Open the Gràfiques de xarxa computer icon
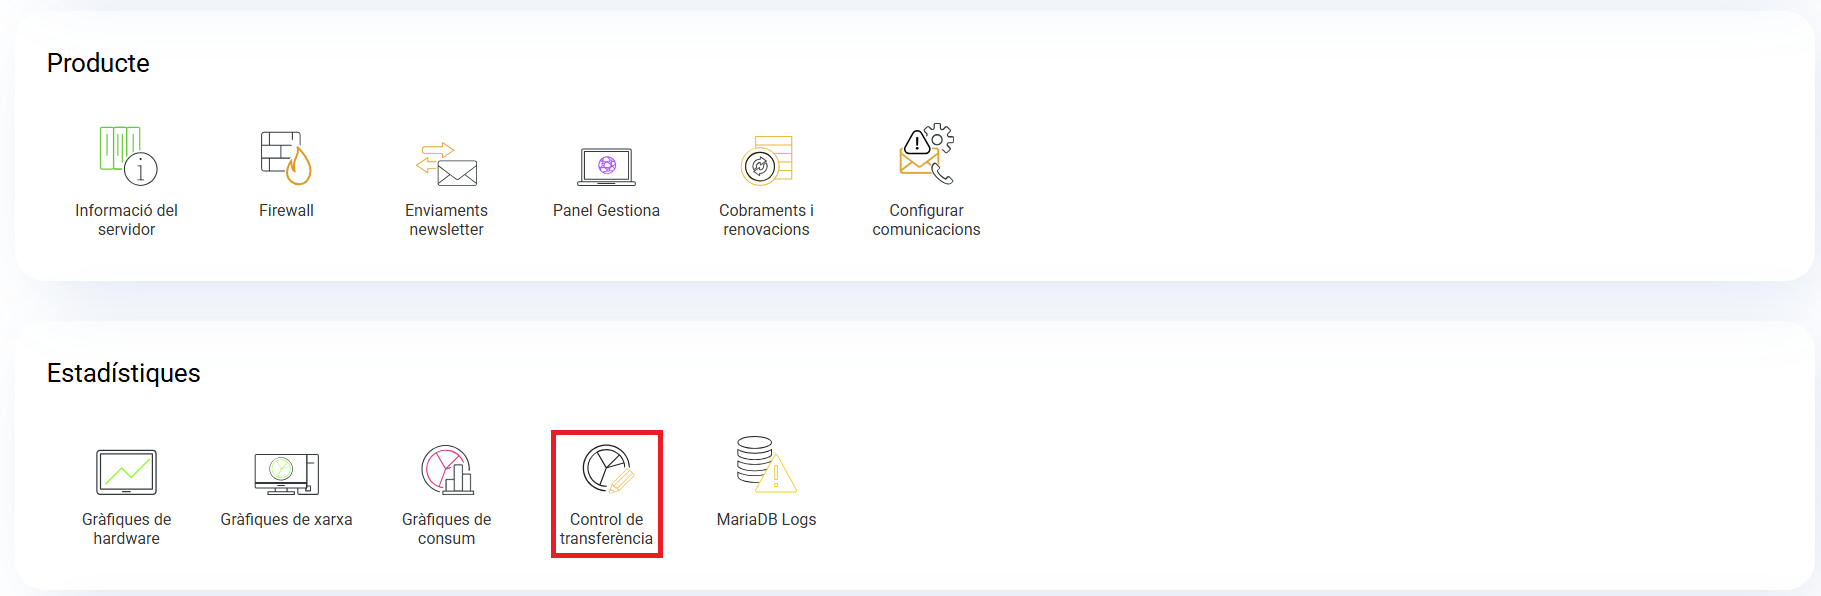The height and width of the screenshot is (596, 1821). [286, 473]
